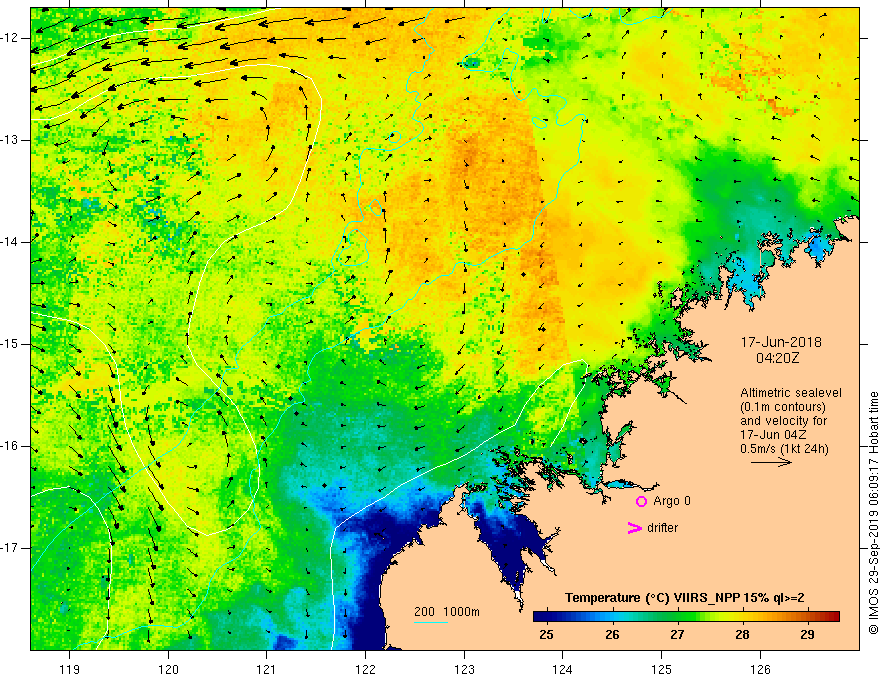Click the temperature color scale bar
Viewport: 880px width, 680px height.
click(x=686, y=617)
